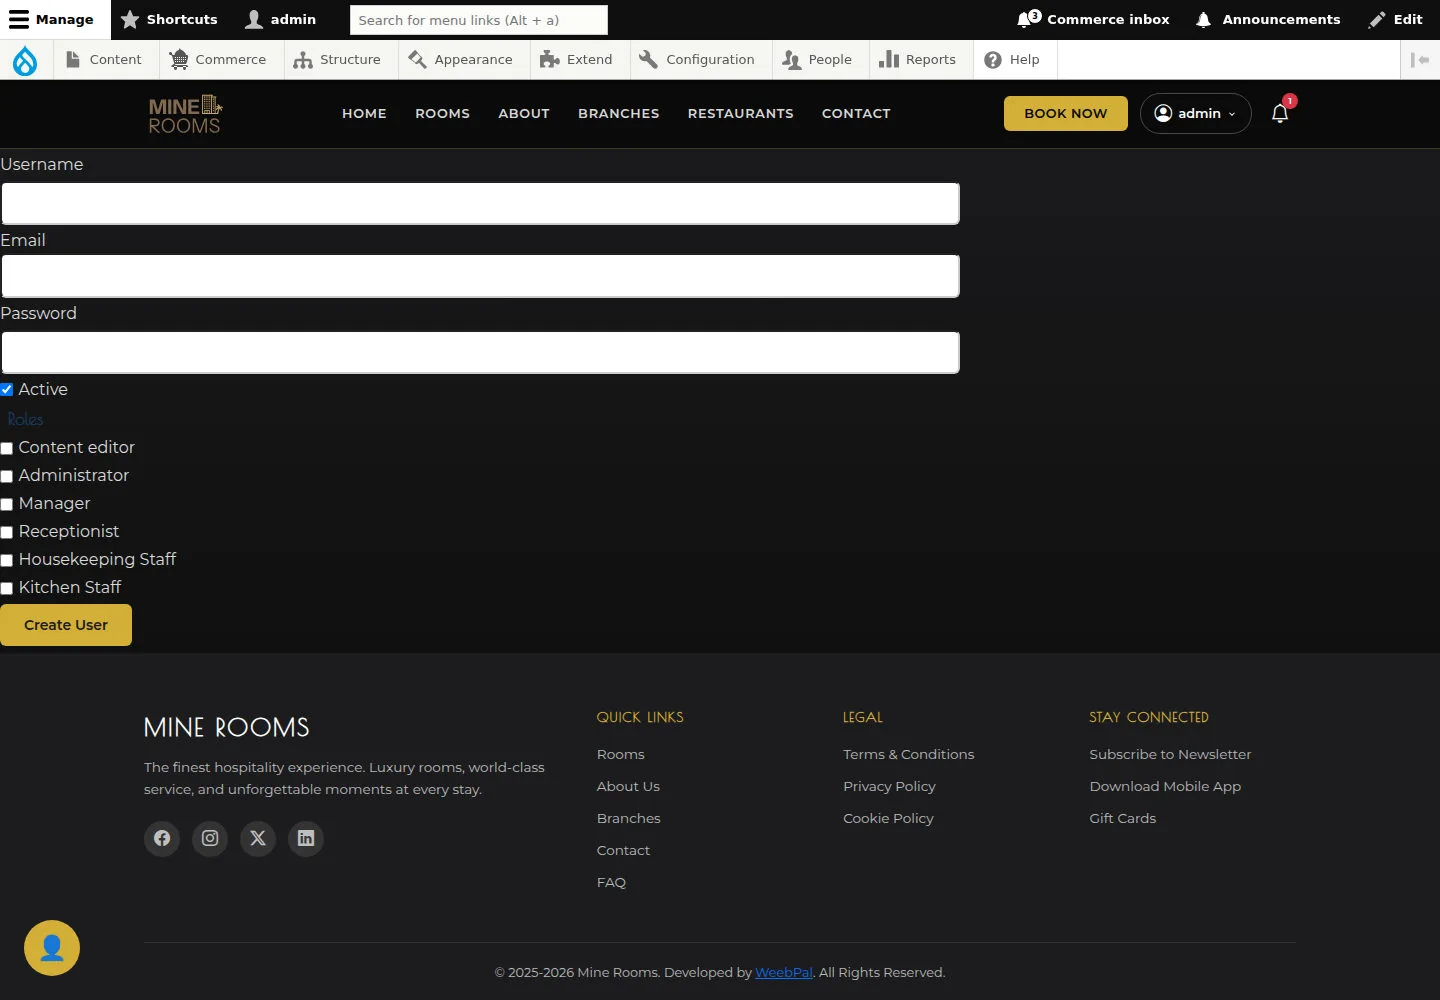
Task: Open the Commerce inbox bell
Action: [x=1093, y=19]
